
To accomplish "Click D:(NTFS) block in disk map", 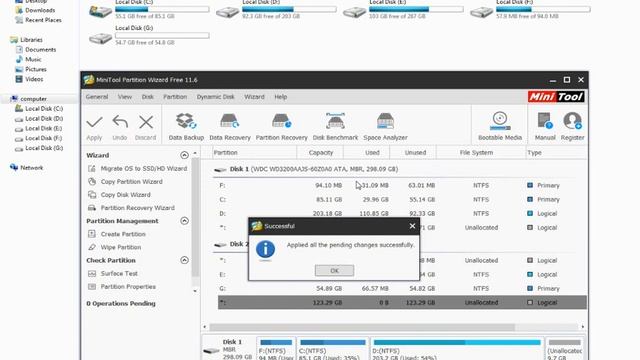I will [457, 349].
